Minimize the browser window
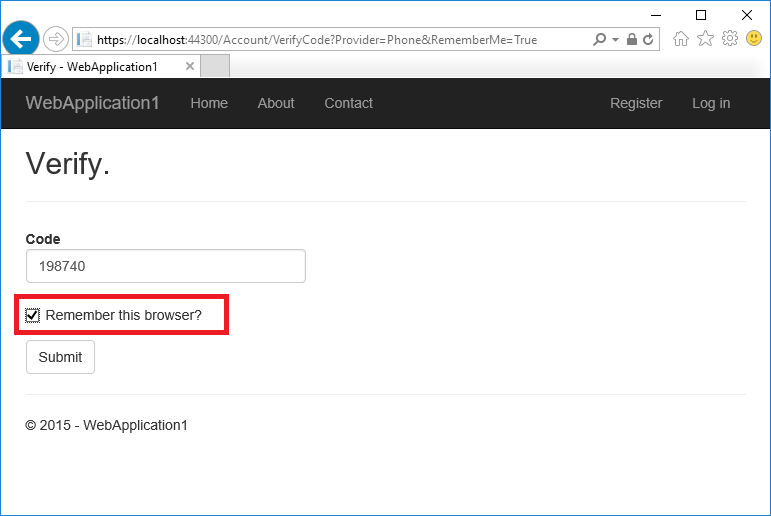This screenshot has width=771, height=516. pyautogui.click(x=656, y=15)
